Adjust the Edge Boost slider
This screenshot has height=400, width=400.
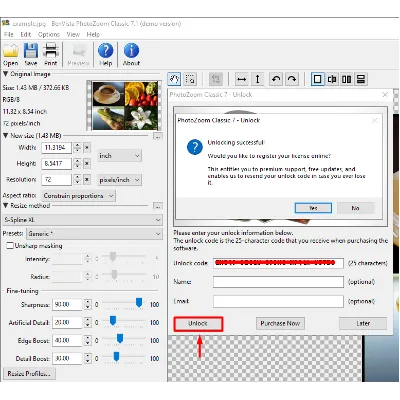click(120, 339)
